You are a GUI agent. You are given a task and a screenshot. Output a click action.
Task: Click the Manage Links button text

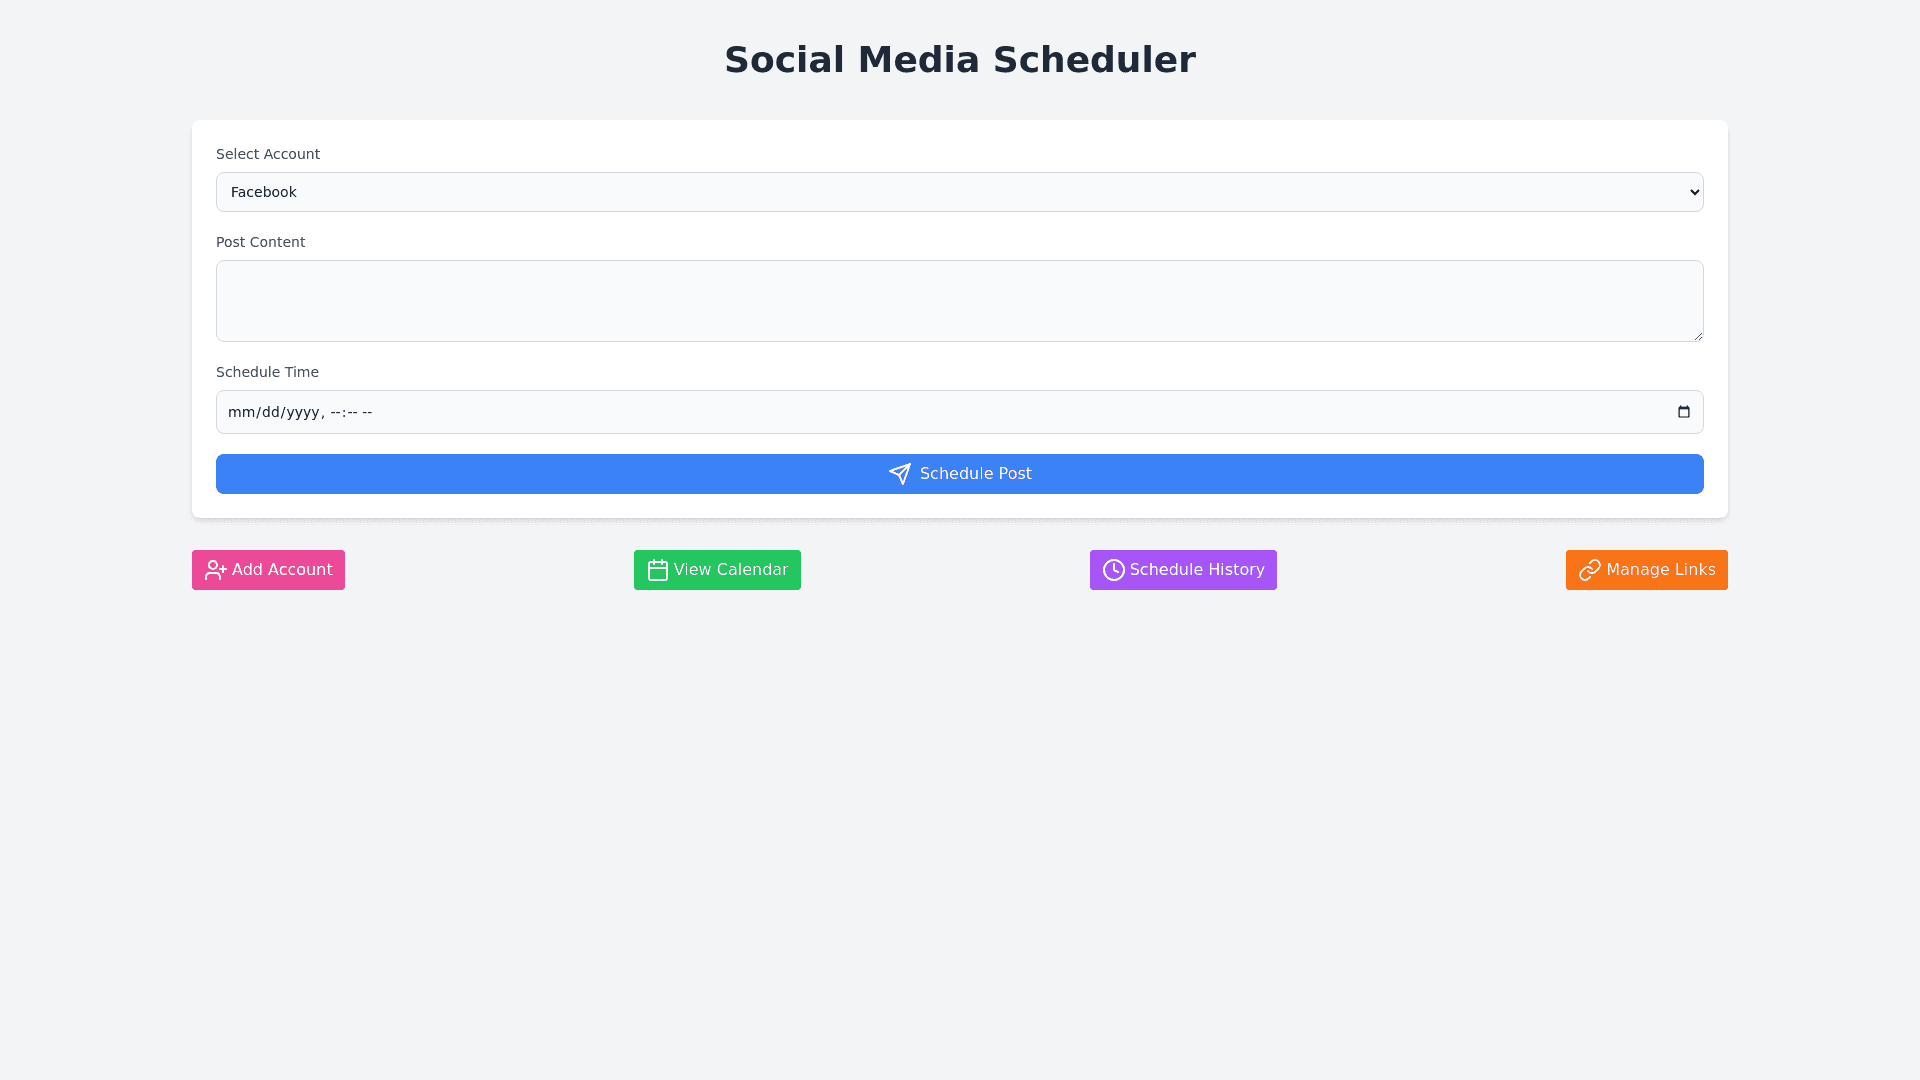pyautogui.click(x=1660, y=570)
